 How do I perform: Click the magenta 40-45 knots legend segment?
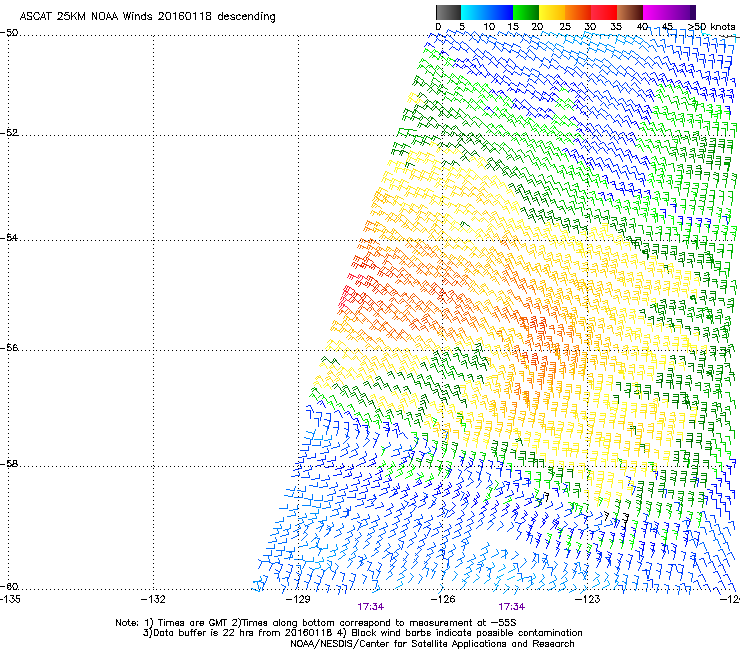coord(656,12)
